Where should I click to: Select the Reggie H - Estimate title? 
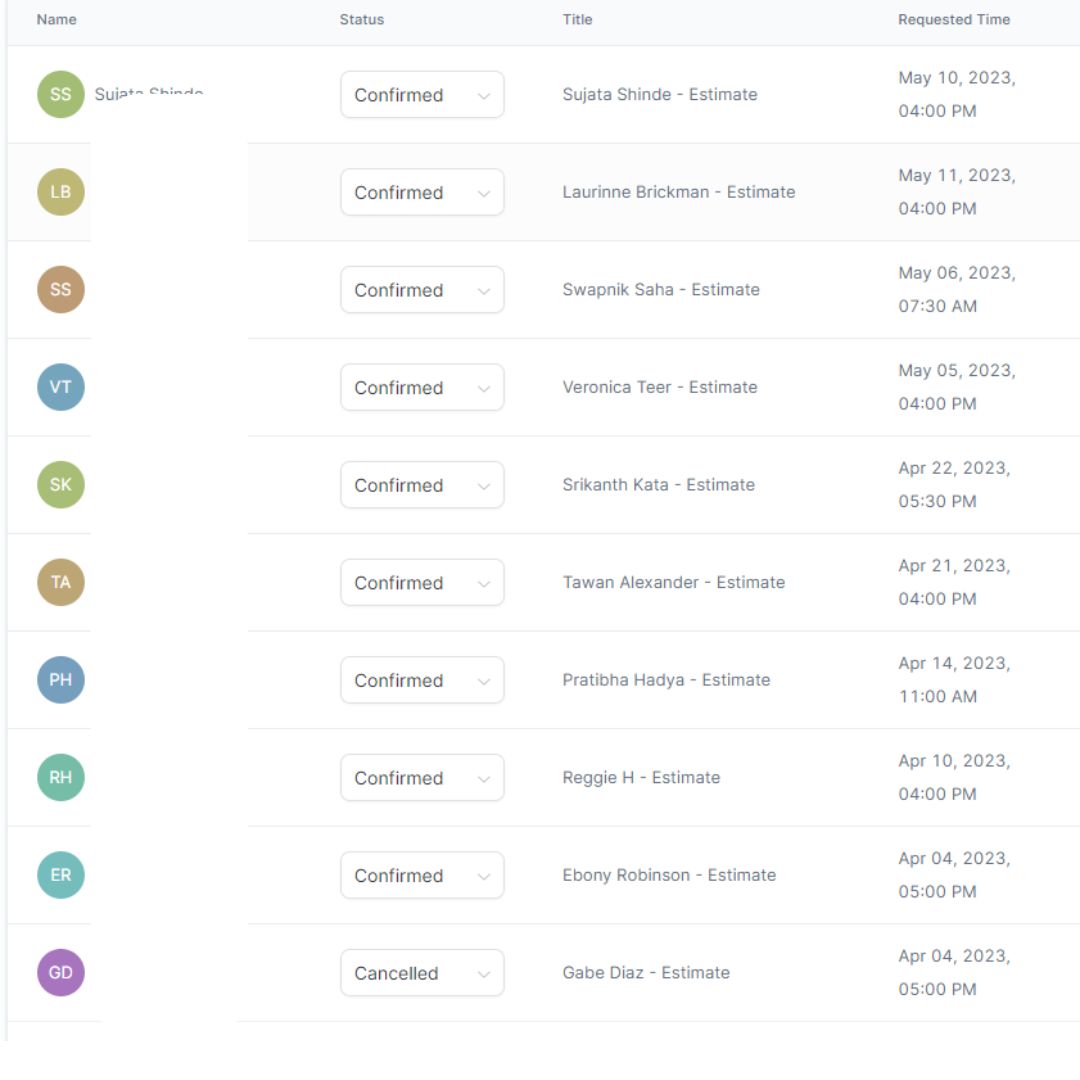coord(641,777)
